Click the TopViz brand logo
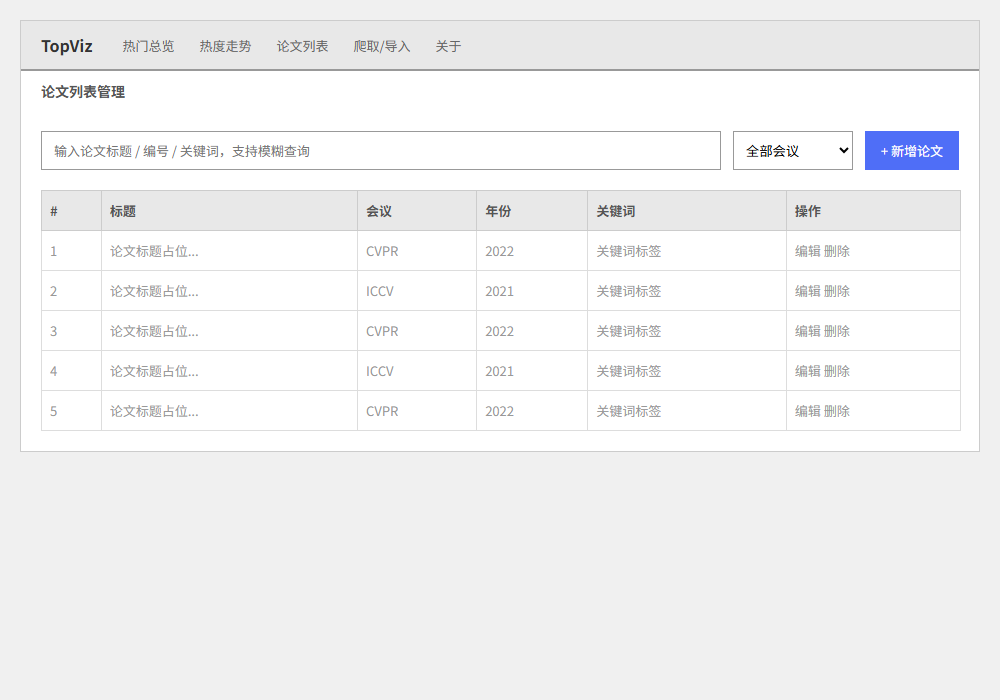 coord(67,47)
